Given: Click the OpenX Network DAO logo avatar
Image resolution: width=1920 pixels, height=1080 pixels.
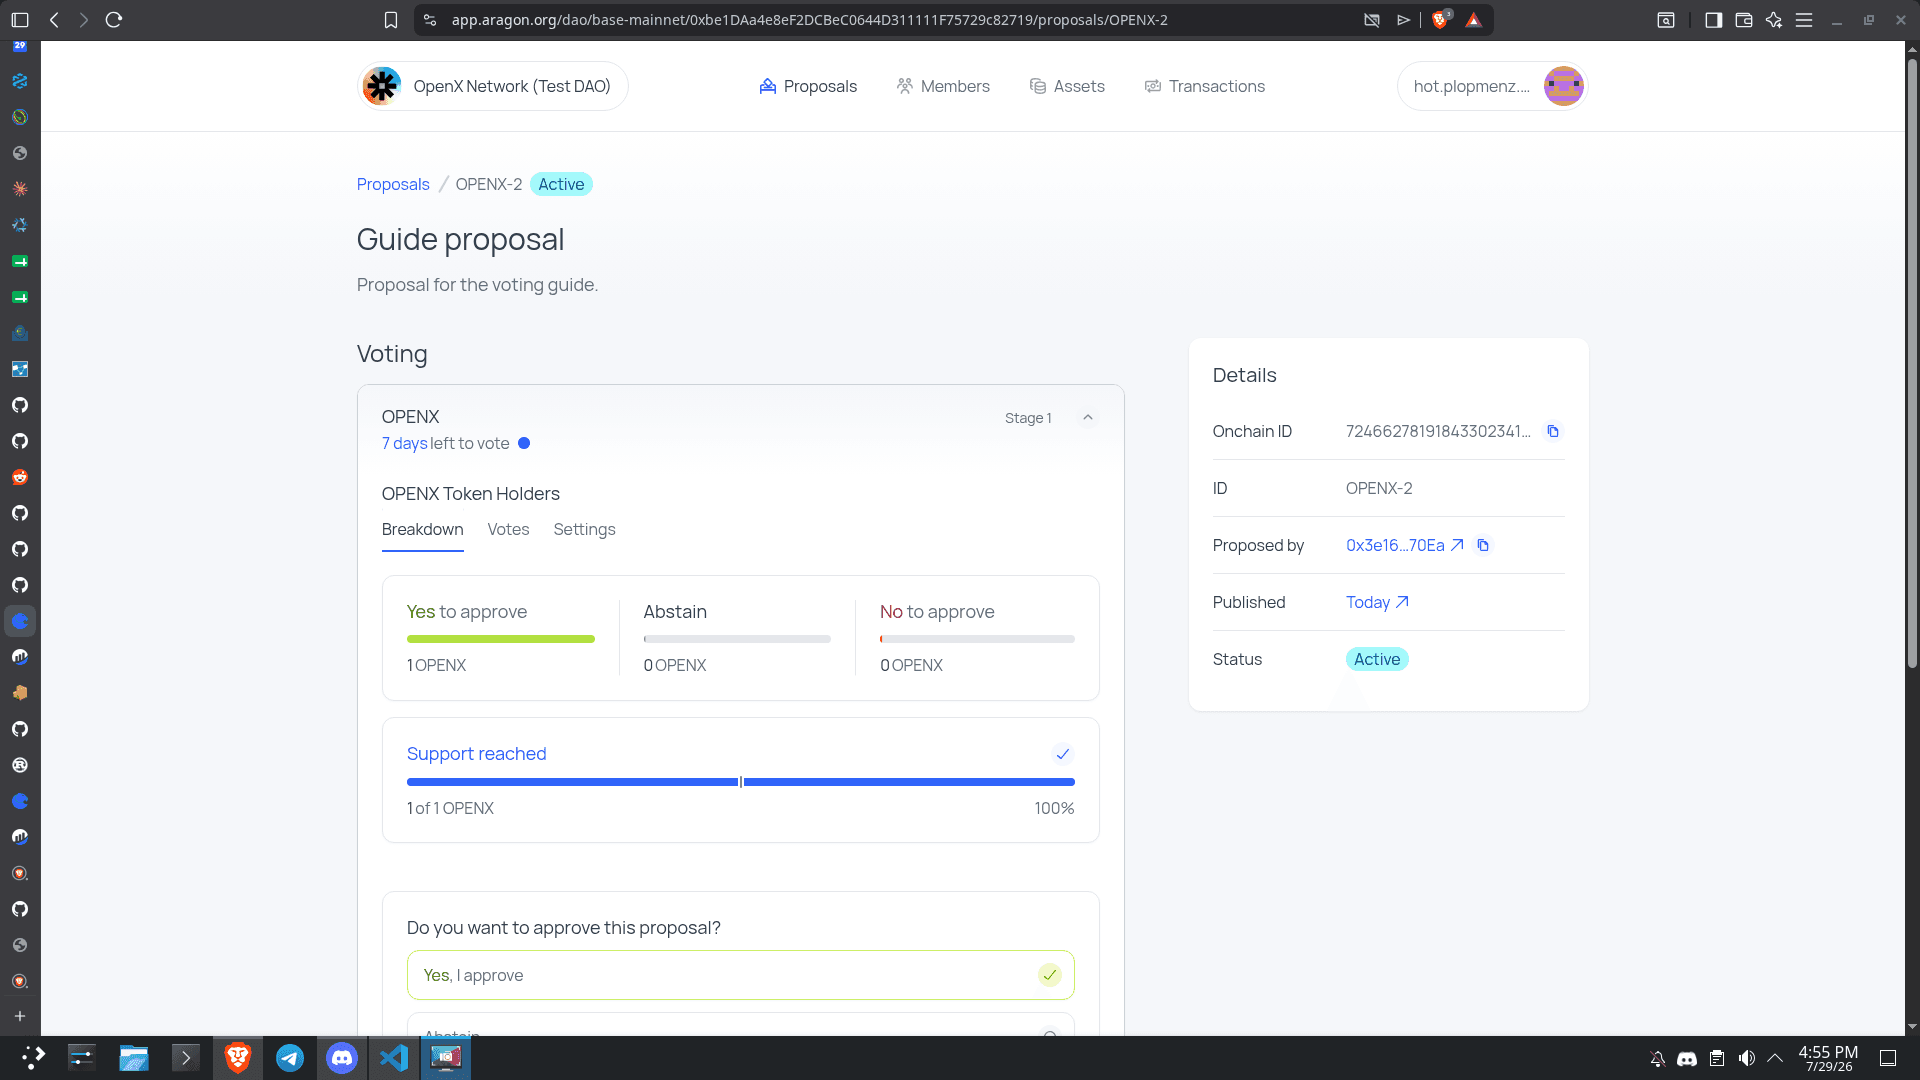Looking at the screenshot, I should point(382,86).
